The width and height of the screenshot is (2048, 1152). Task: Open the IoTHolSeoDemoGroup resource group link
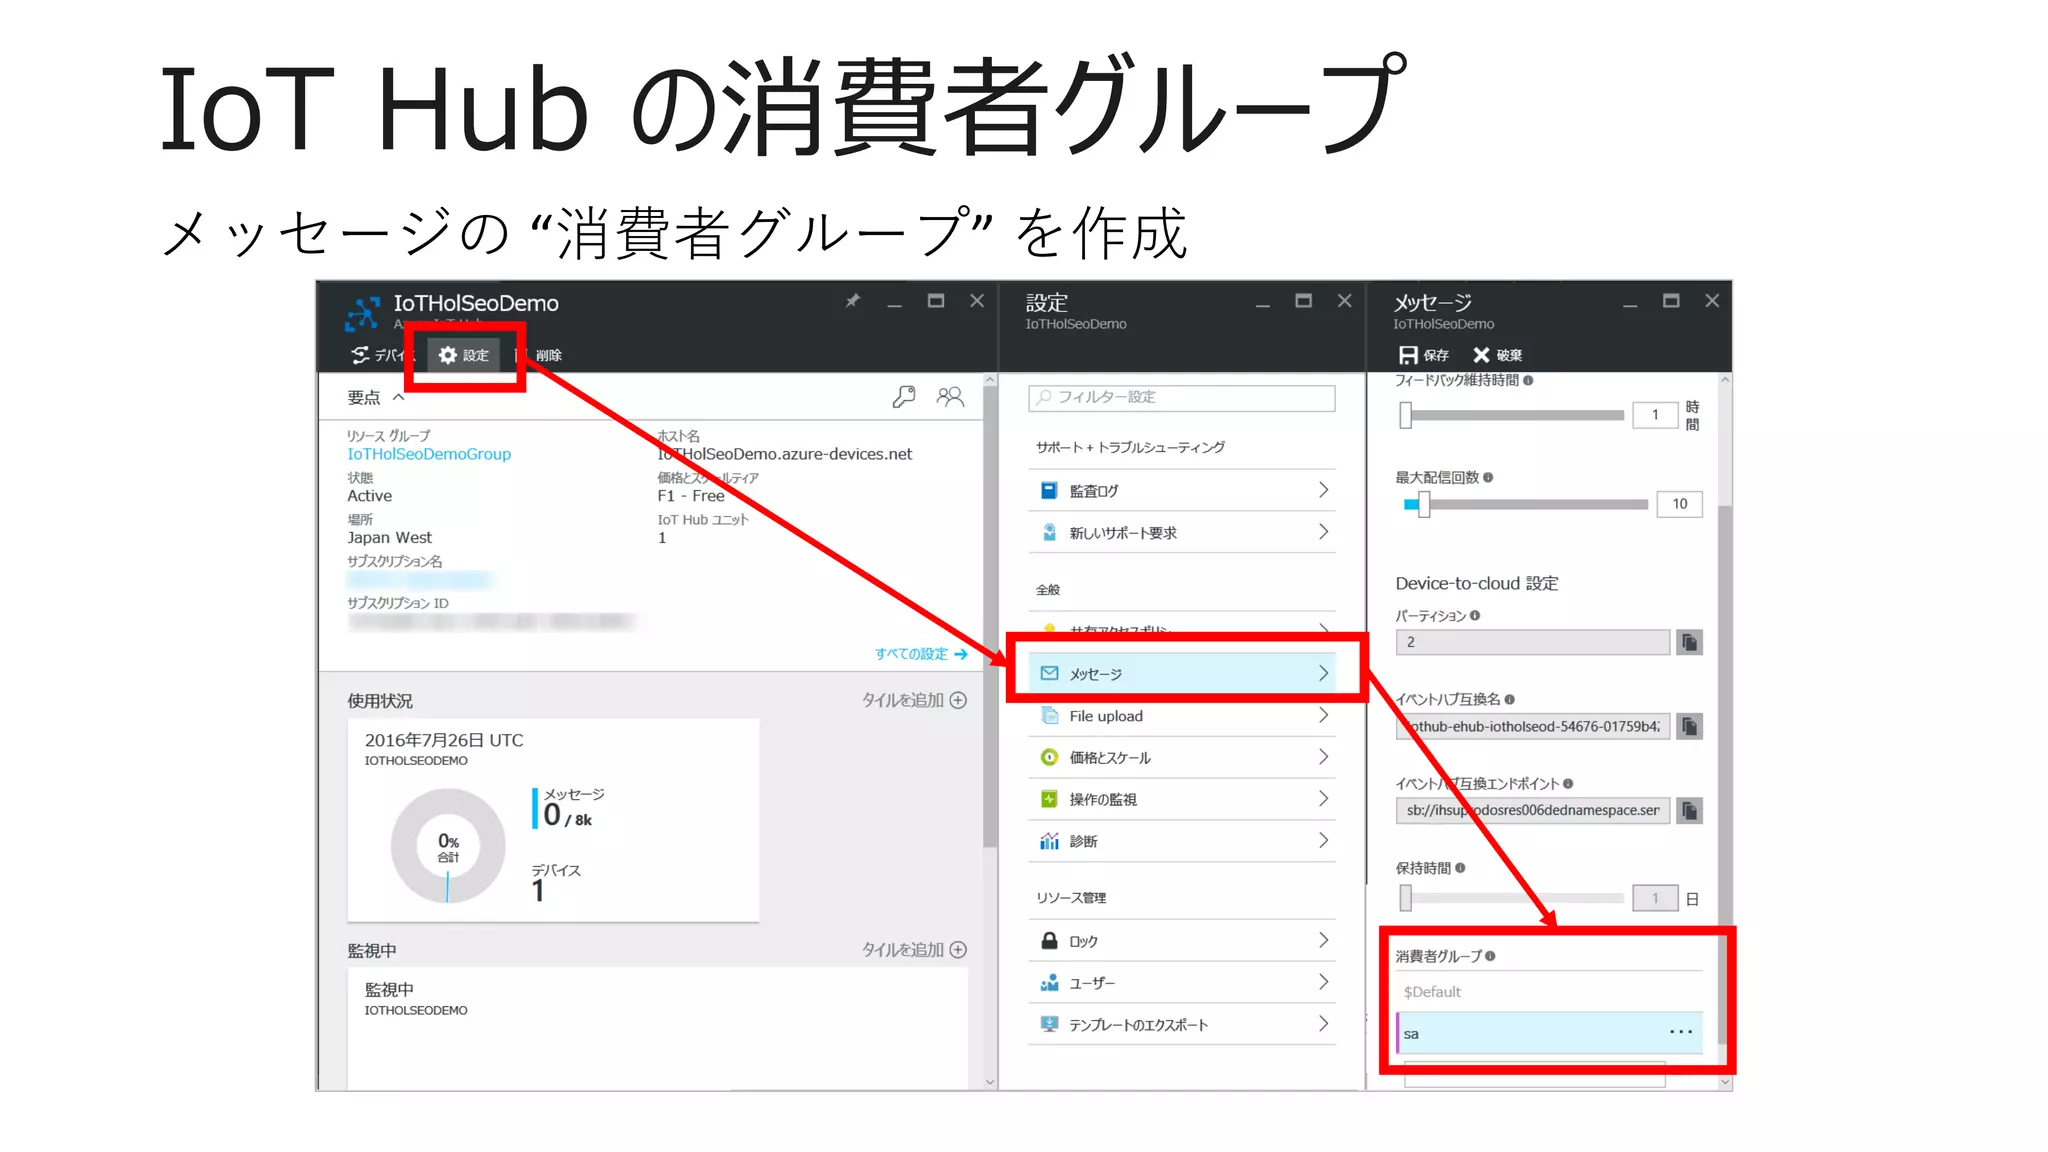point(429,454)
